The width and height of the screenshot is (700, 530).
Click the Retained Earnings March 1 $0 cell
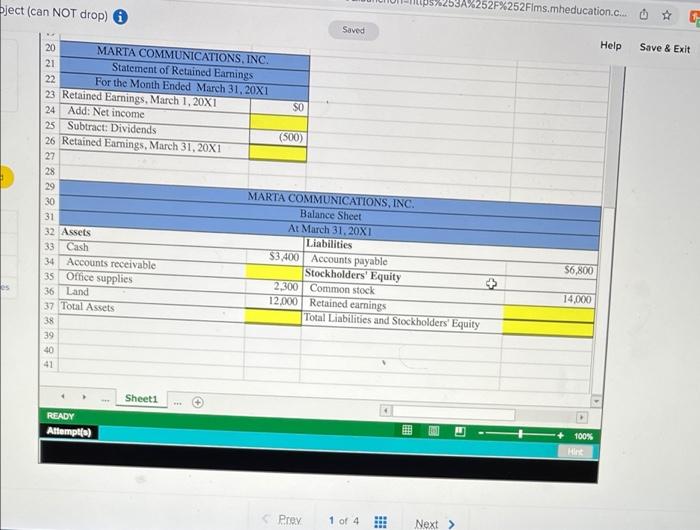click(x=279, y=107)
